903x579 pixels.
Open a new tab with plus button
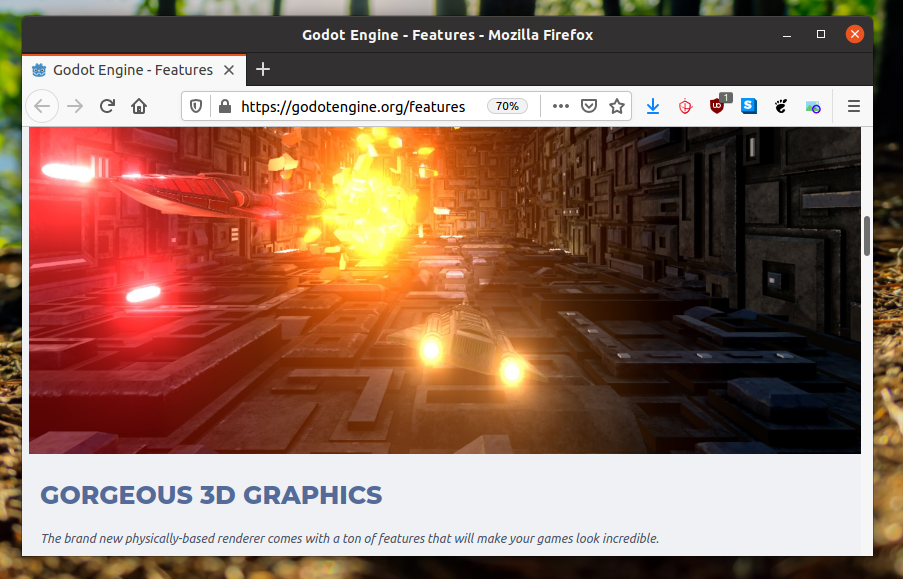[263, 70]
